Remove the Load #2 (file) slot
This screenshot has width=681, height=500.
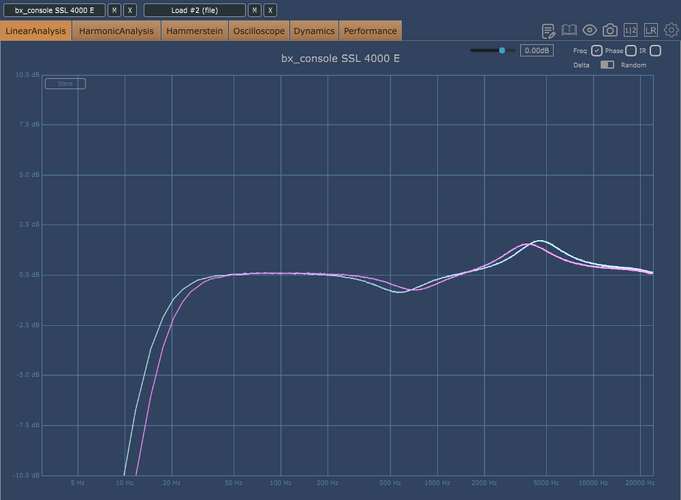tap(270, 10)
